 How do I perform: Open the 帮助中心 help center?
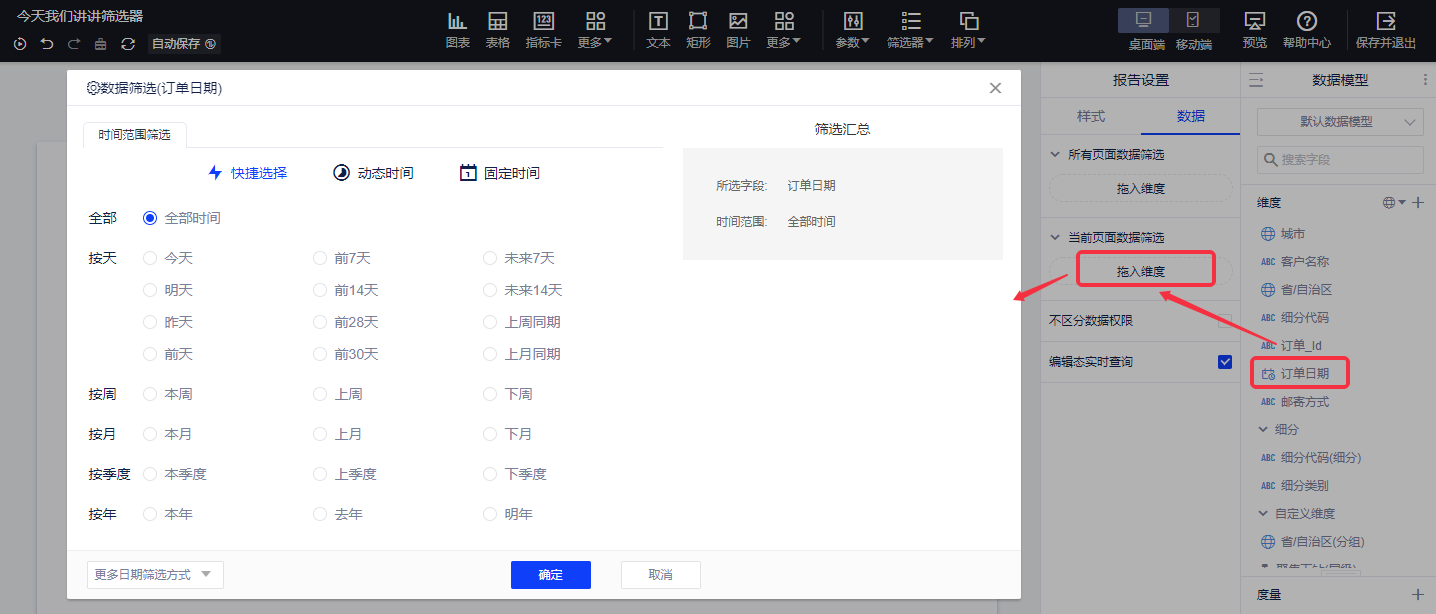pos(1306,29)
